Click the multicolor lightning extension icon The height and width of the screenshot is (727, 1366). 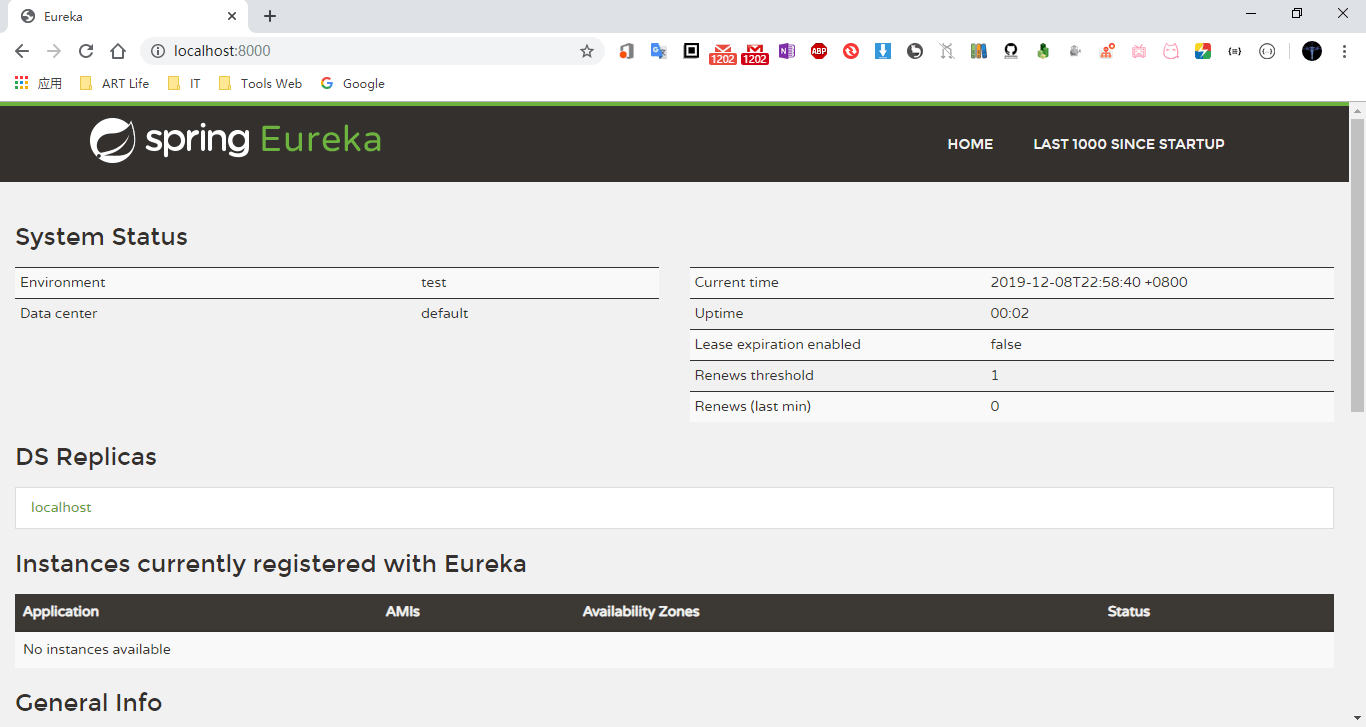(1203, 51)
